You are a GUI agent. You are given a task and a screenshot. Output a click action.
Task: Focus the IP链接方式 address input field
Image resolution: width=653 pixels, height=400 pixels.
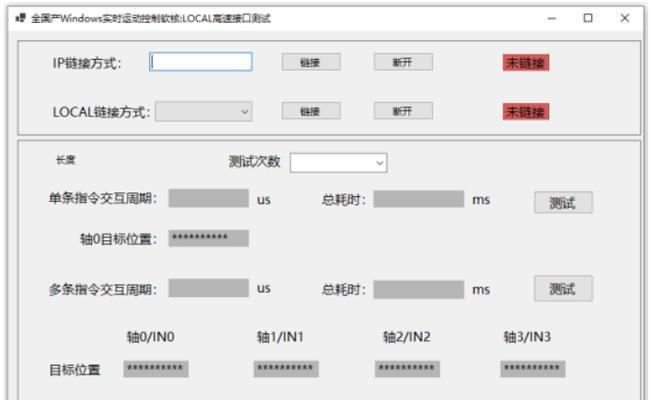point(201,62)
